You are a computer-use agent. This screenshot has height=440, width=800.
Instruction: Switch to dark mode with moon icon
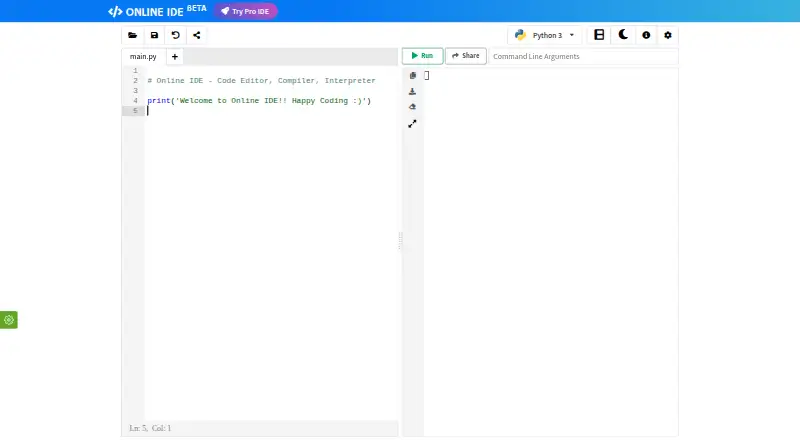pyautogui.click(x=622, y=35)
